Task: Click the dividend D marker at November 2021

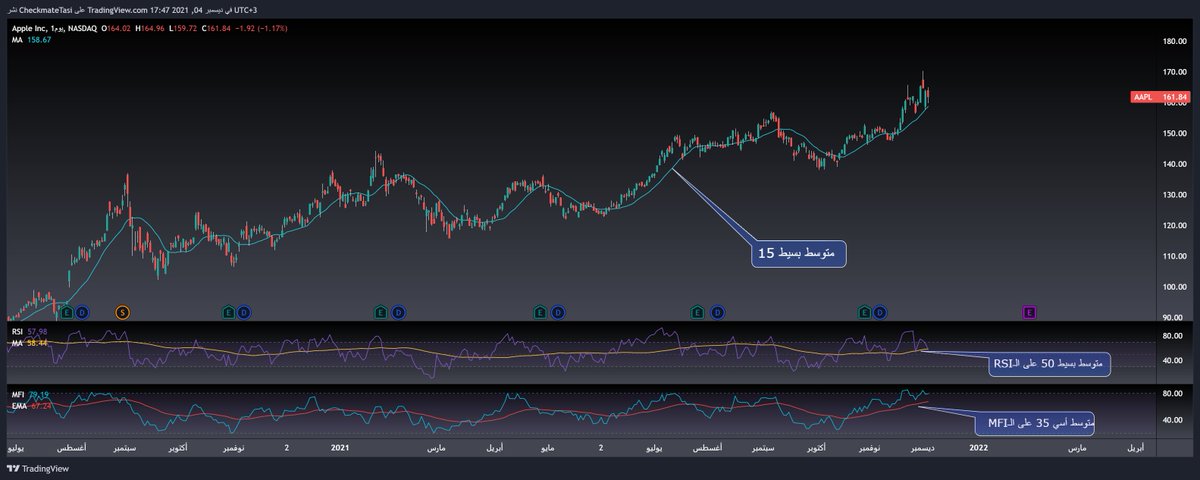Action: (x=879, y=313)
